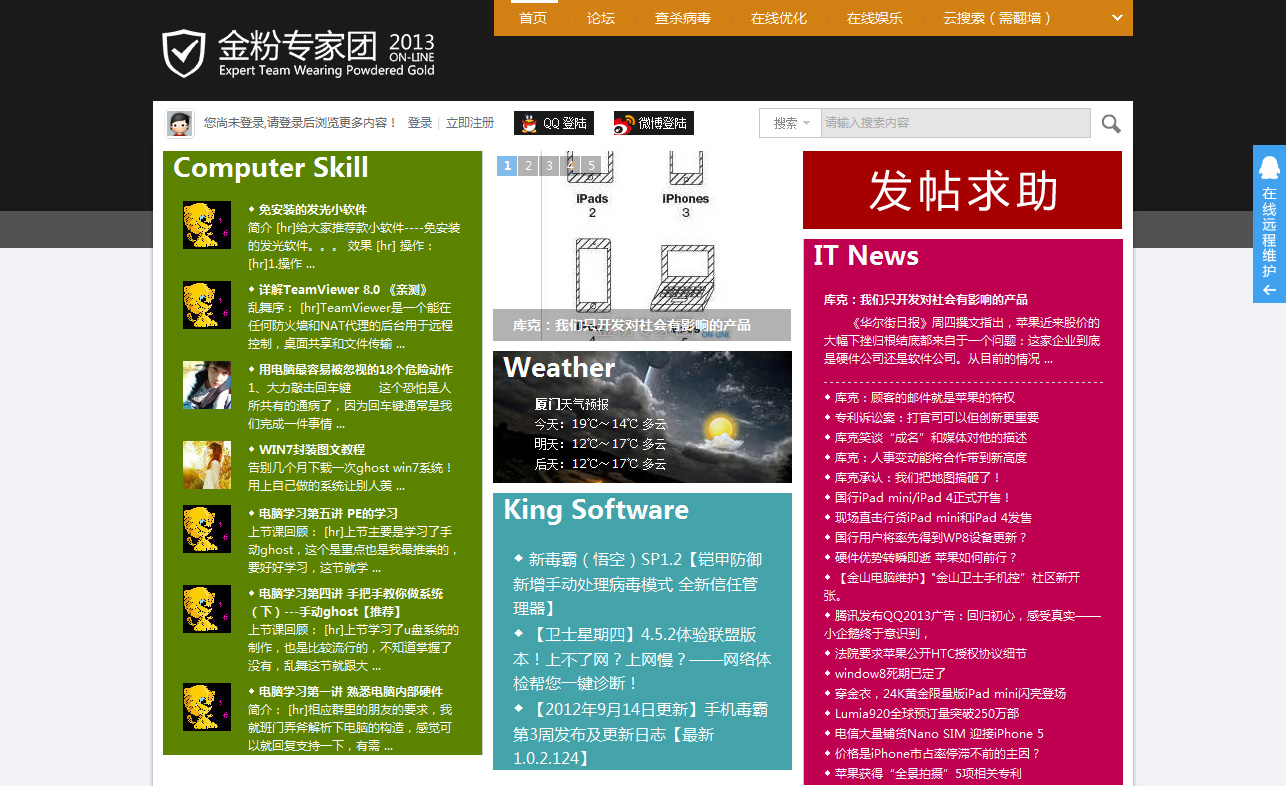Open news 价格是iPhone市占率停滞不前的主因？
The width and height of the screenshot is (1286, 786).
pos(938,754)
